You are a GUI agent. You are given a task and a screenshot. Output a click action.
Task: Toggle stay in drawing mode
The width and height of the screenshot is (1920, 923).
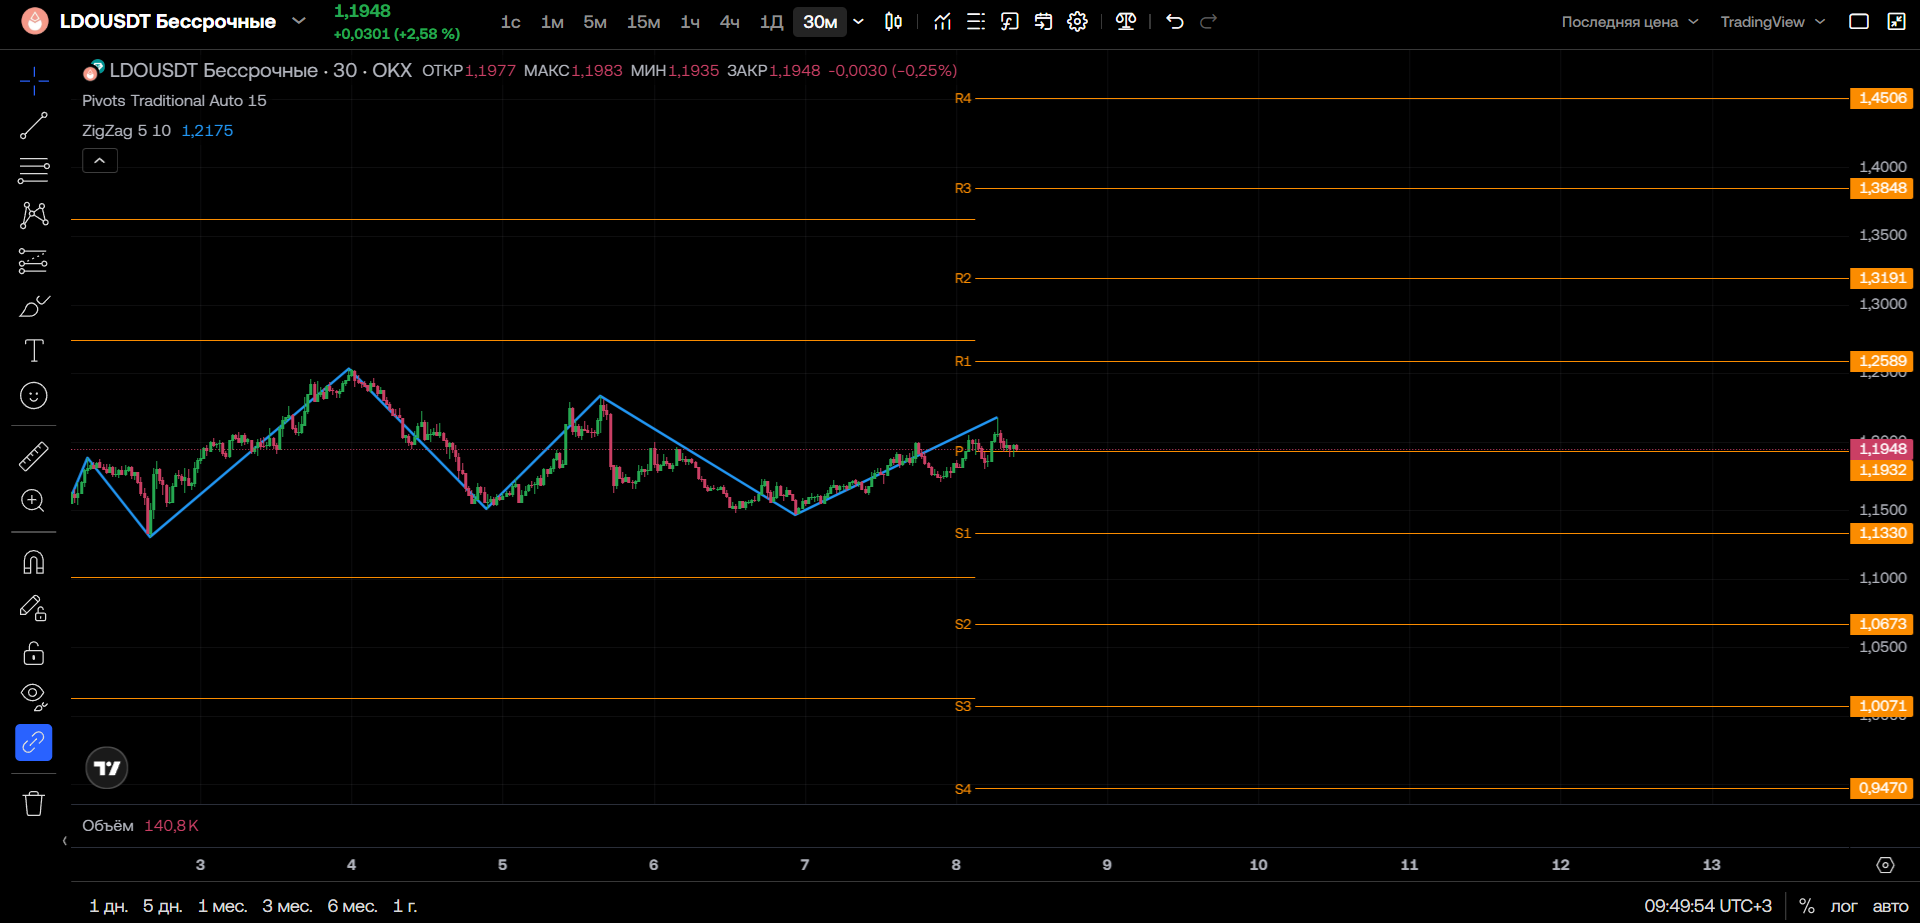[34, 608]
